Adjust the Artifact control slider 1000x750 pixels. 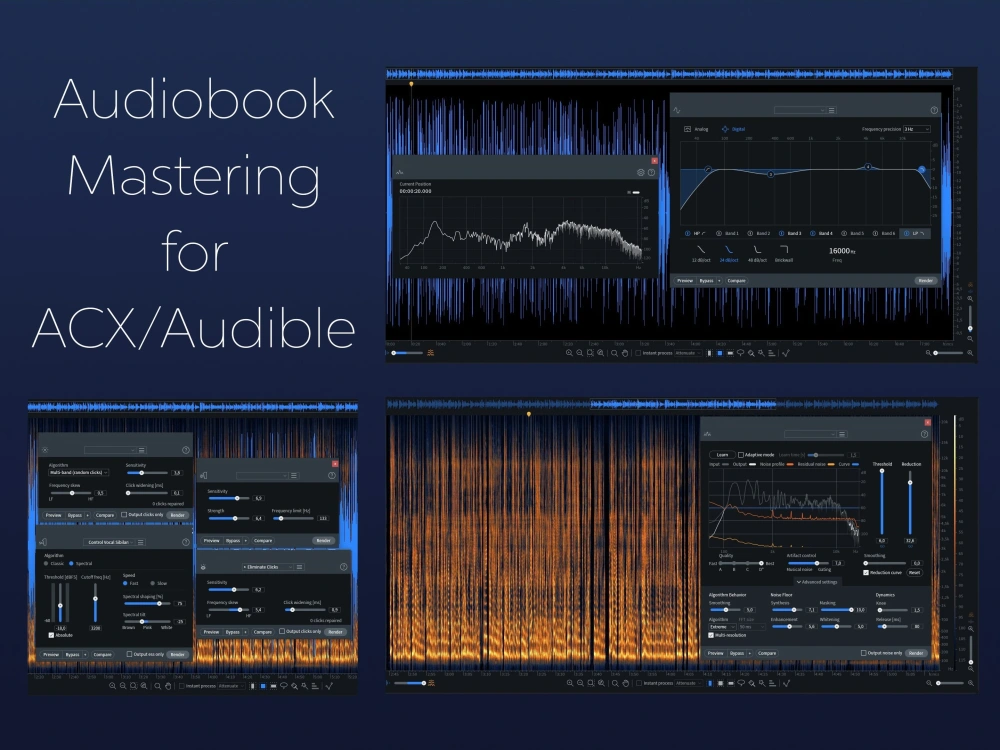tap(809, 563)
